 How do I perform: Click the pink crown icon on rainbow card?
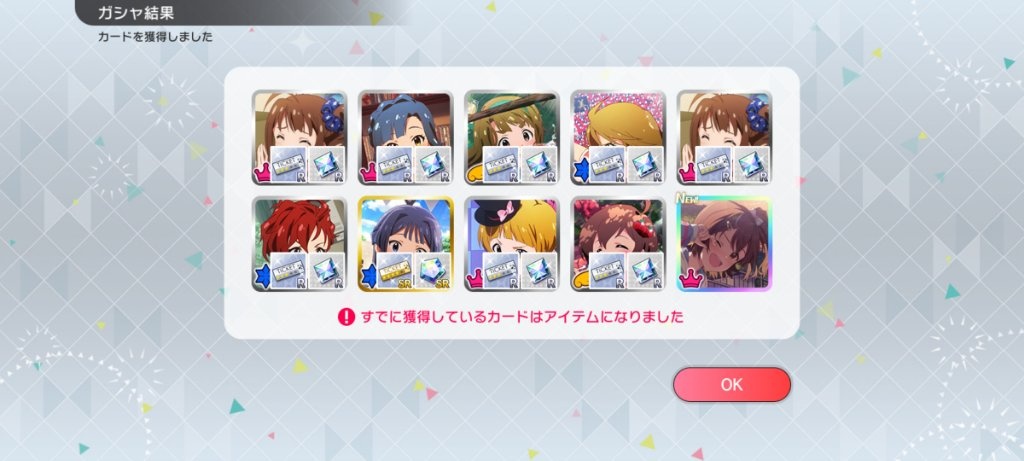pyautogui.click(x=692, y=279)
